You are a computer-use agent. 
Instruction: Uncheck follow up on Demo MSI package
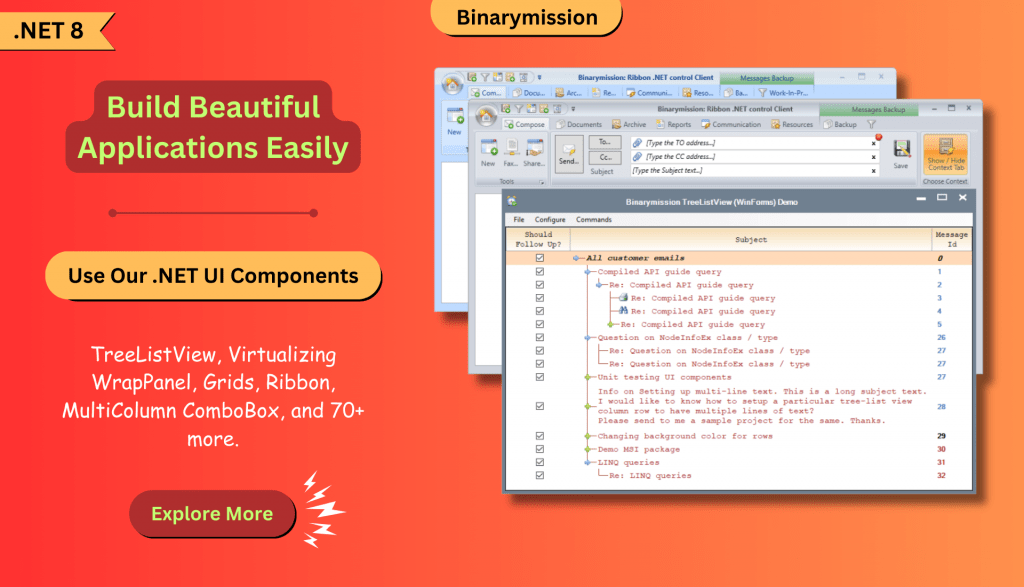[x=539, y=450]
